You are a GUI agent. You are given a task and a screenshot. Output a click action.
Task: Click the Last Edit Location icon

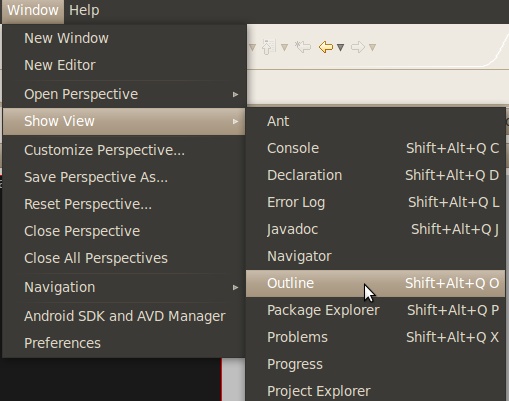point(303,47)
